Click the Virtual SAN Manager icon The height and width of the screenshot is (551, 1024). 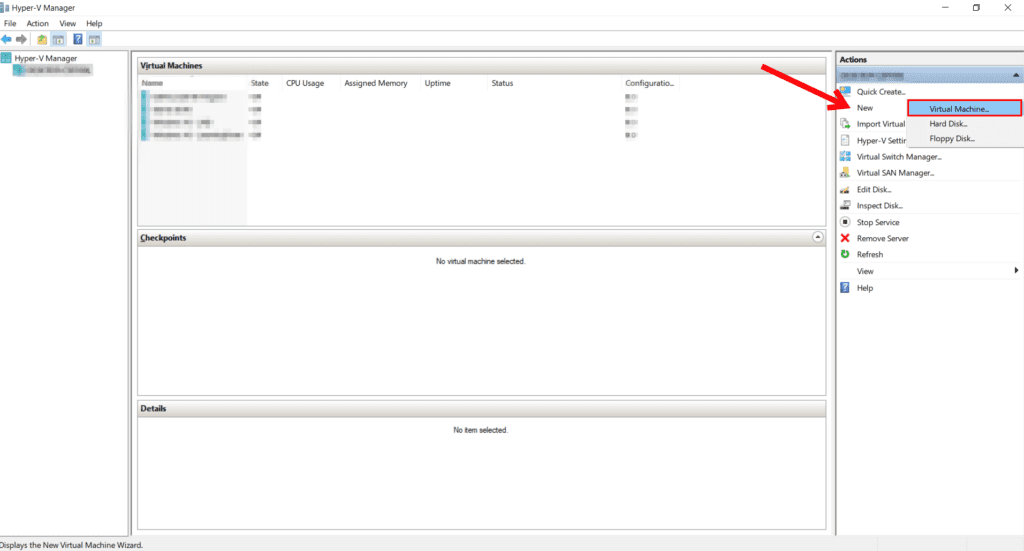(x=845, y=173)
